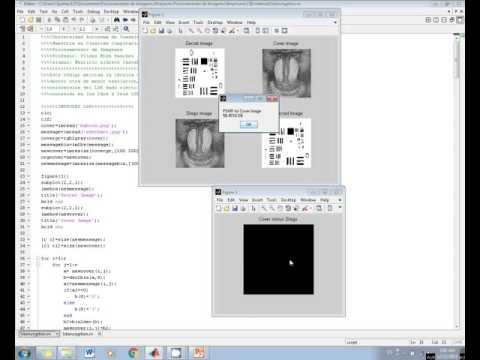Select second file tab at Editor bottom
This screenshot has height=360, width=480.
click(x=82, y=334)
